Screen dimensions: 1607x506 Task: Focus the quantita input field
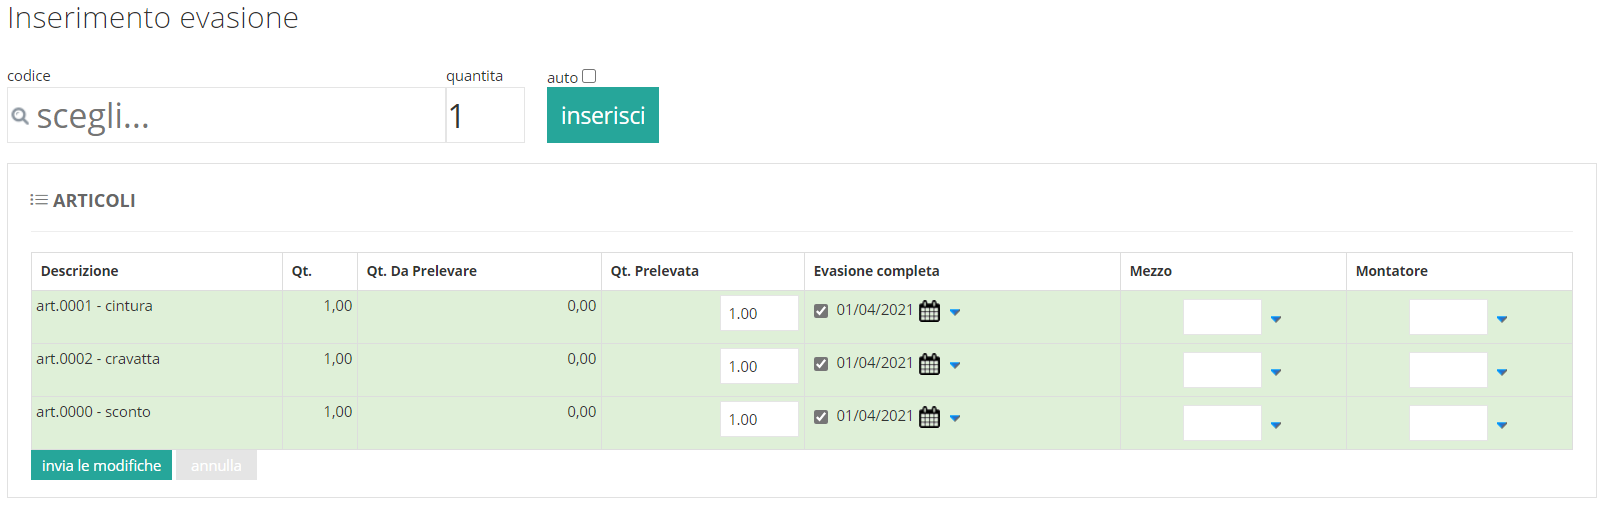pyautogui.click(x=485, y=115)
